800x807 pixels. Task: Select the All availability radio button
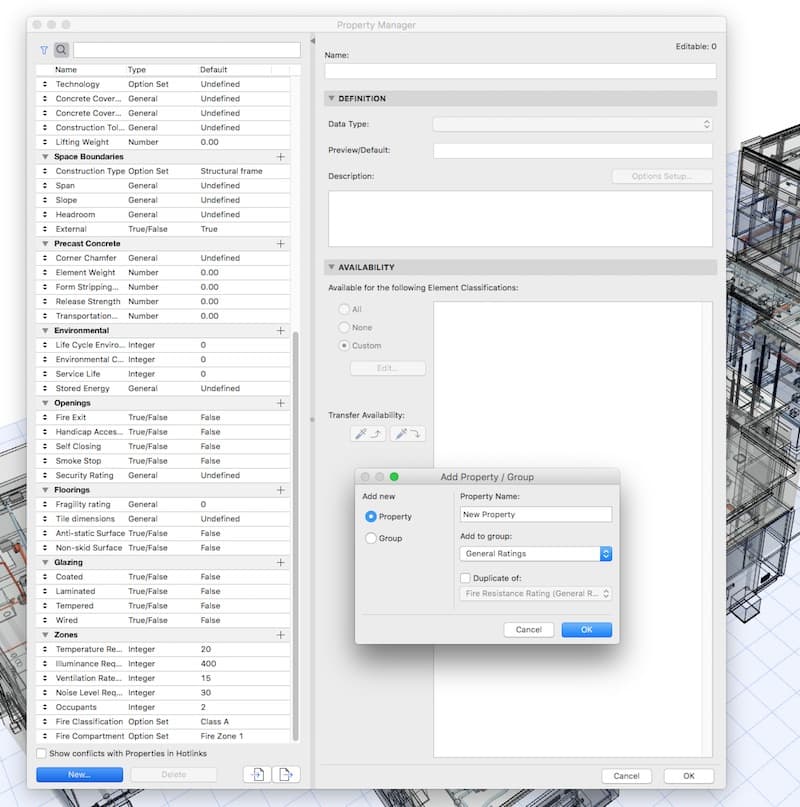coord(344,309)
